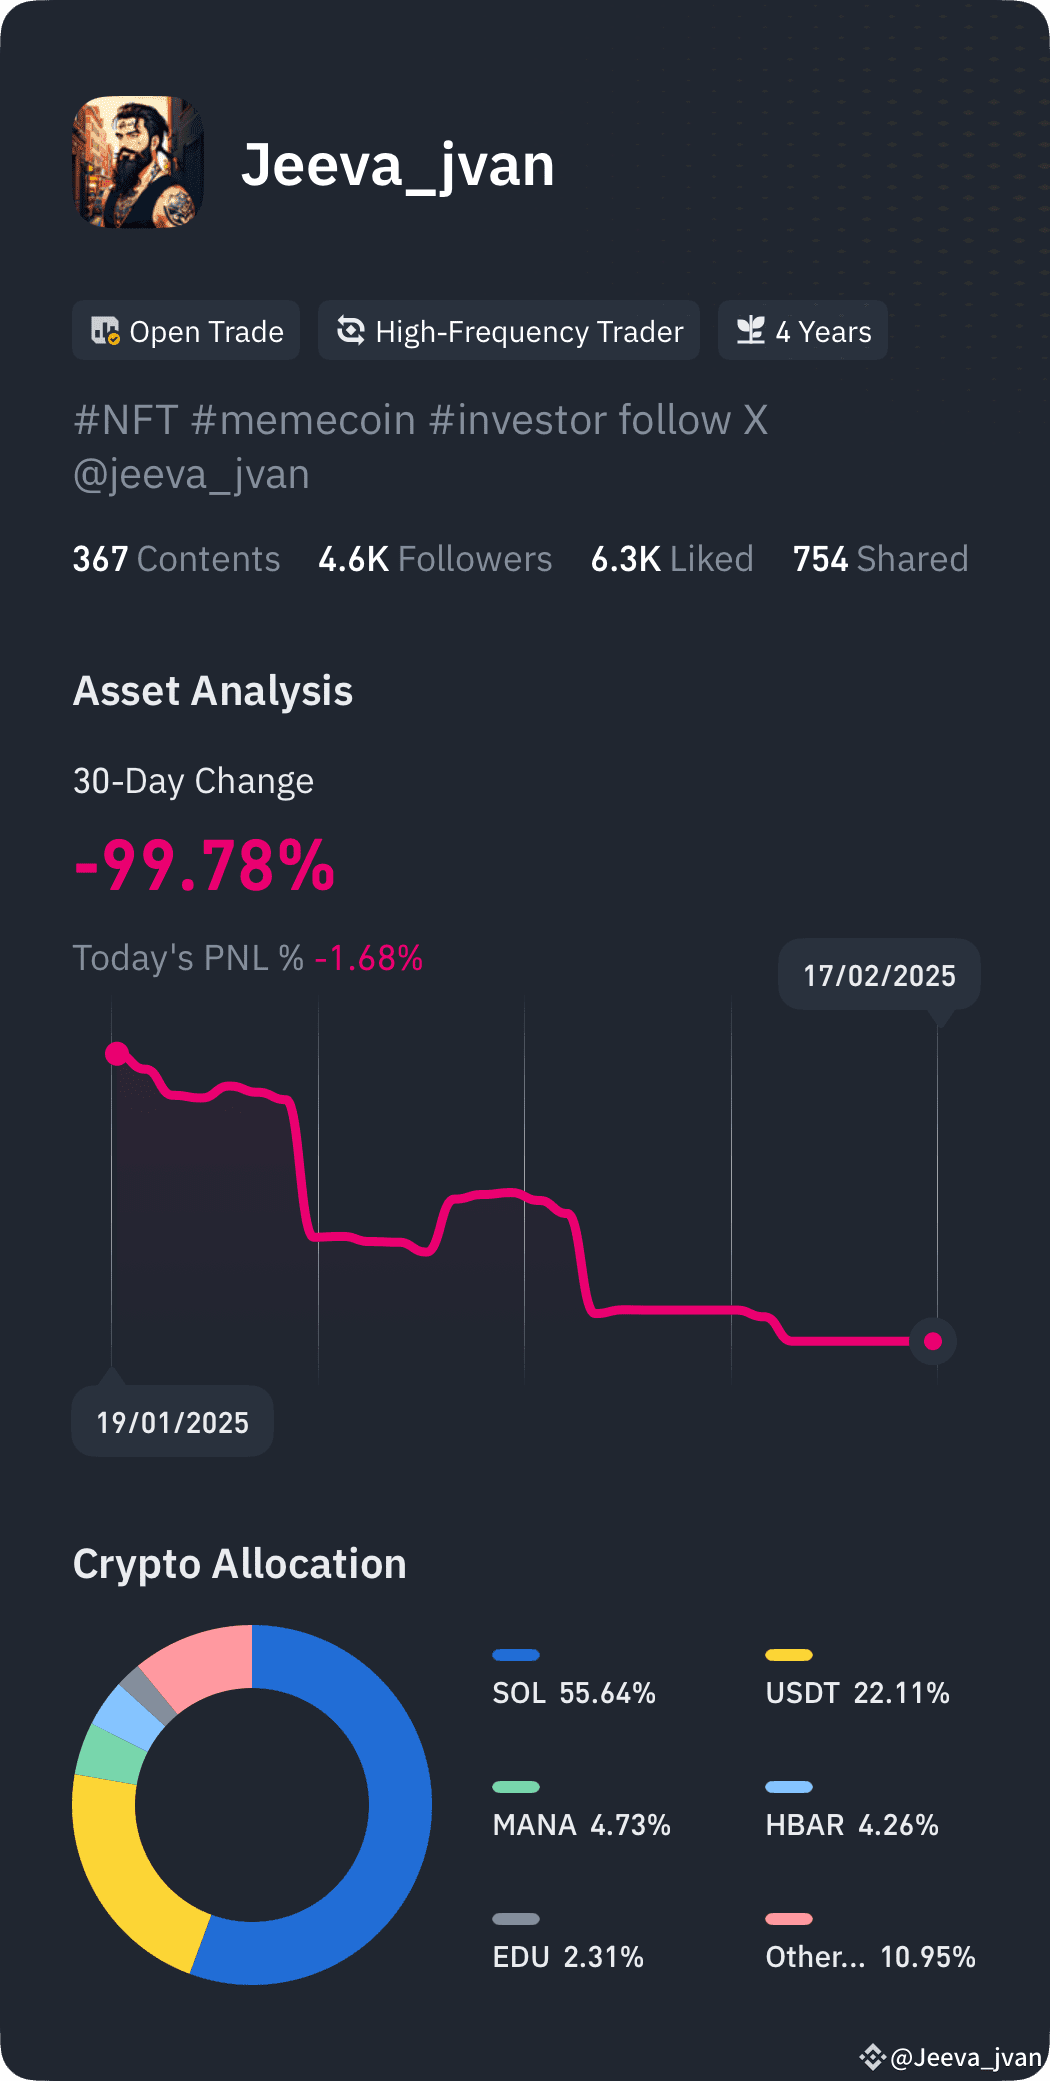Open the Crypto Allocation section
The height and width of the screenshot is (2081, 1050).
pos(239,1563)
